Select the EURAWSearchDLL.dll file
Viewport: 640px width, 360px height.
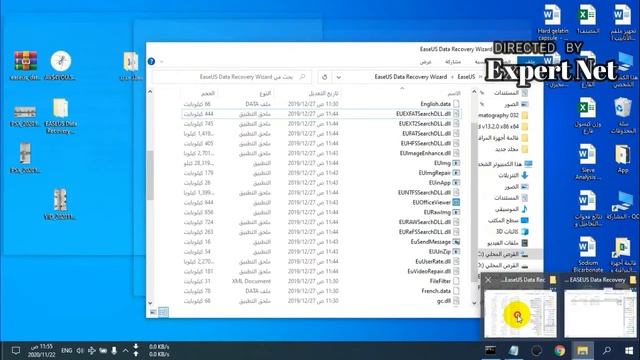tap(424, 222)
